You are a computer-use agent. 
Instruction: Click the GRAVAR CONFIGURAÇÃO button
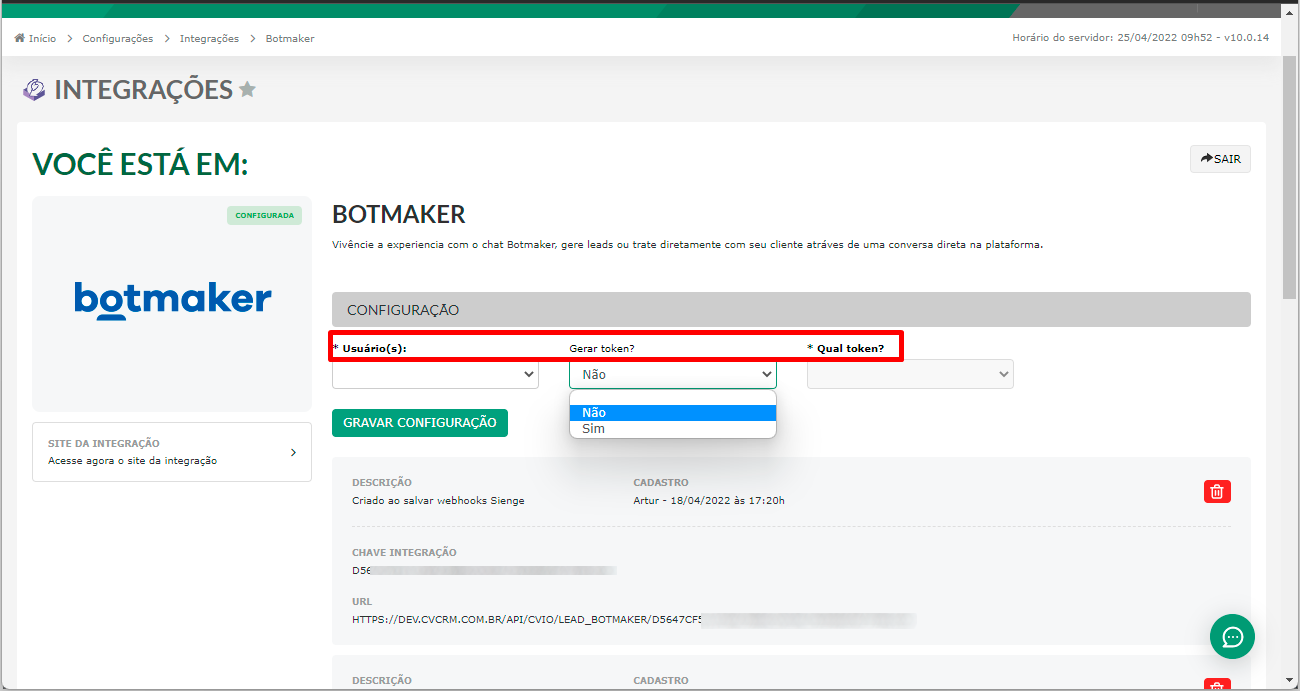tap(420, 423)
